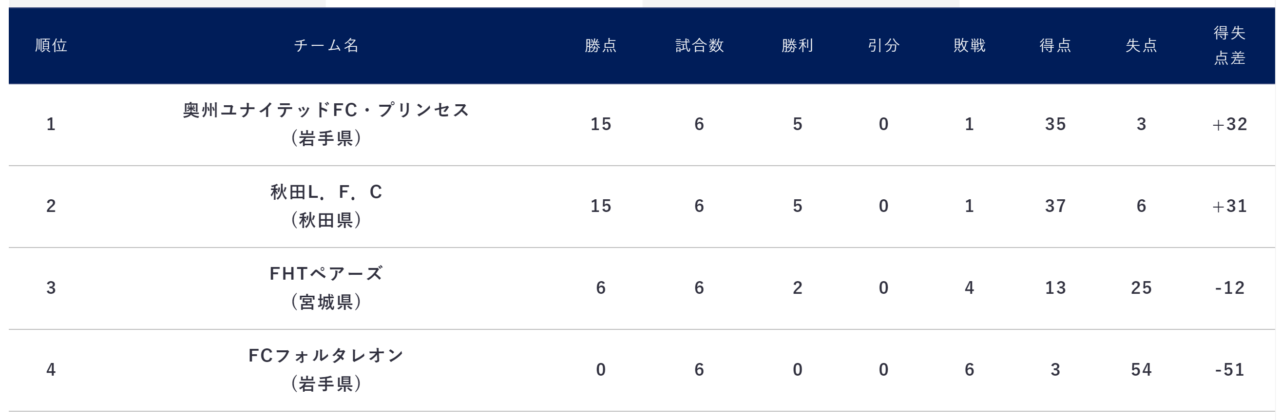The height and width of the screenshot is (420, 1280).
Task: Select the 得点 column header
Action: 1055,46
